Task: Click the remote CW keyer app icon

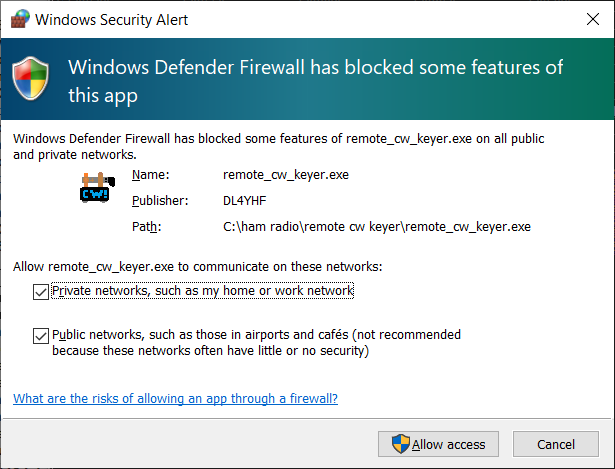Action: click(x=97, y=188)
